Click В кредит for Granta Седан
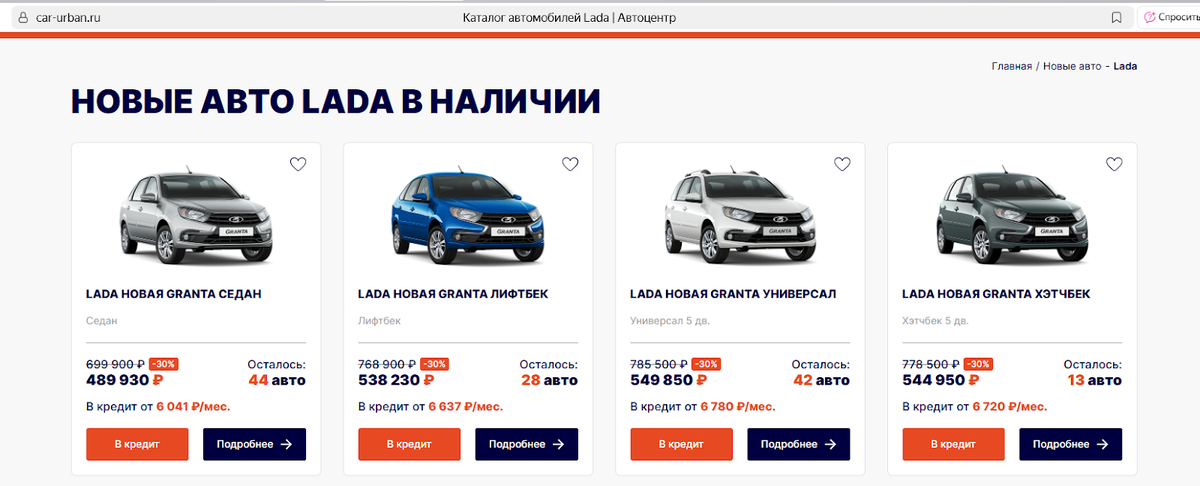The width and height of the screenshot is (1200, 486). [x=137, y=444]
